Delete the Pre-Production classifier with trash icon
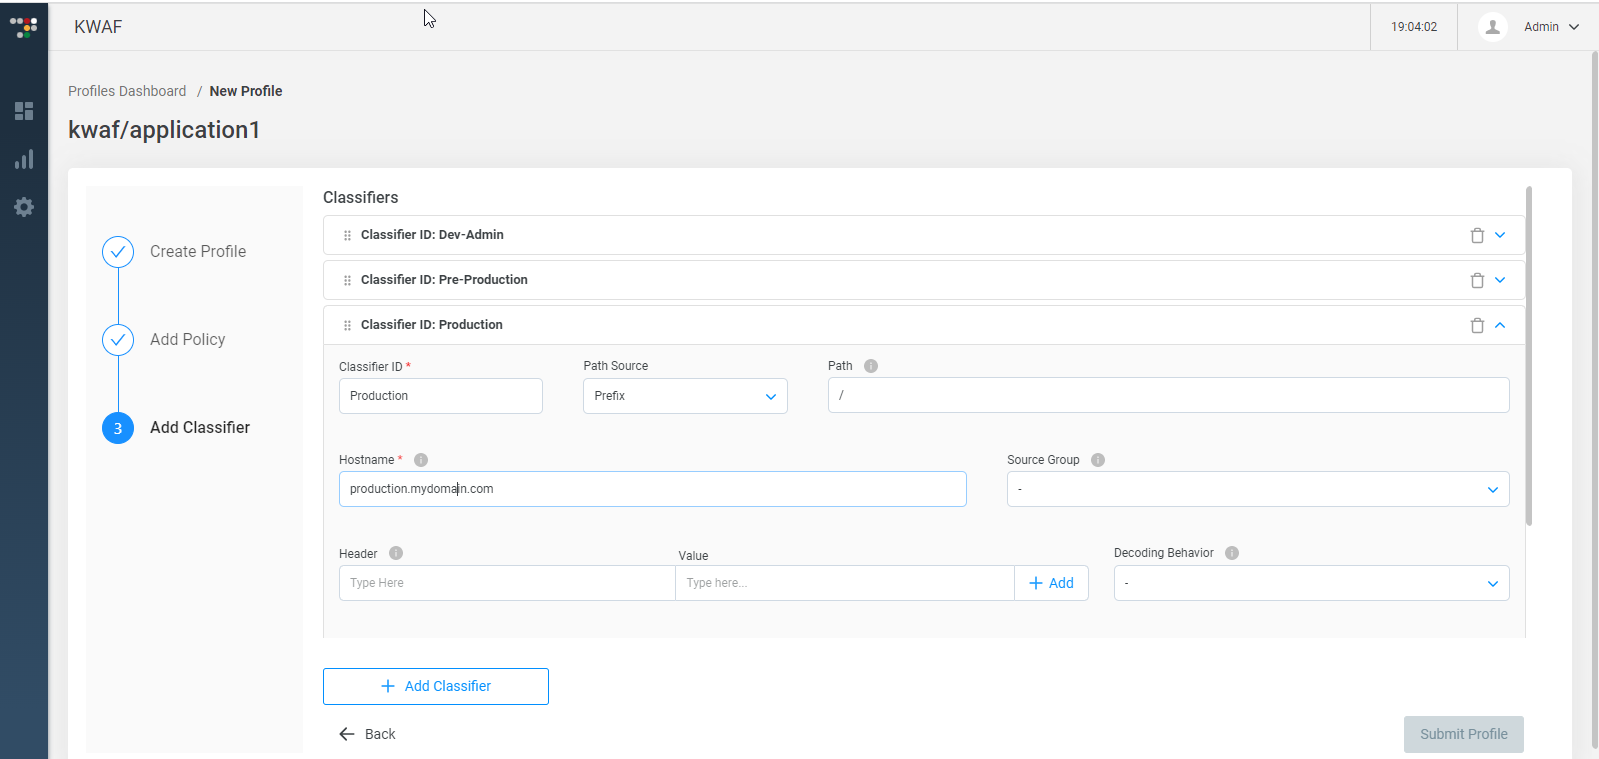This screenshot has width=1599, height=759. [x=1477, y=280]
